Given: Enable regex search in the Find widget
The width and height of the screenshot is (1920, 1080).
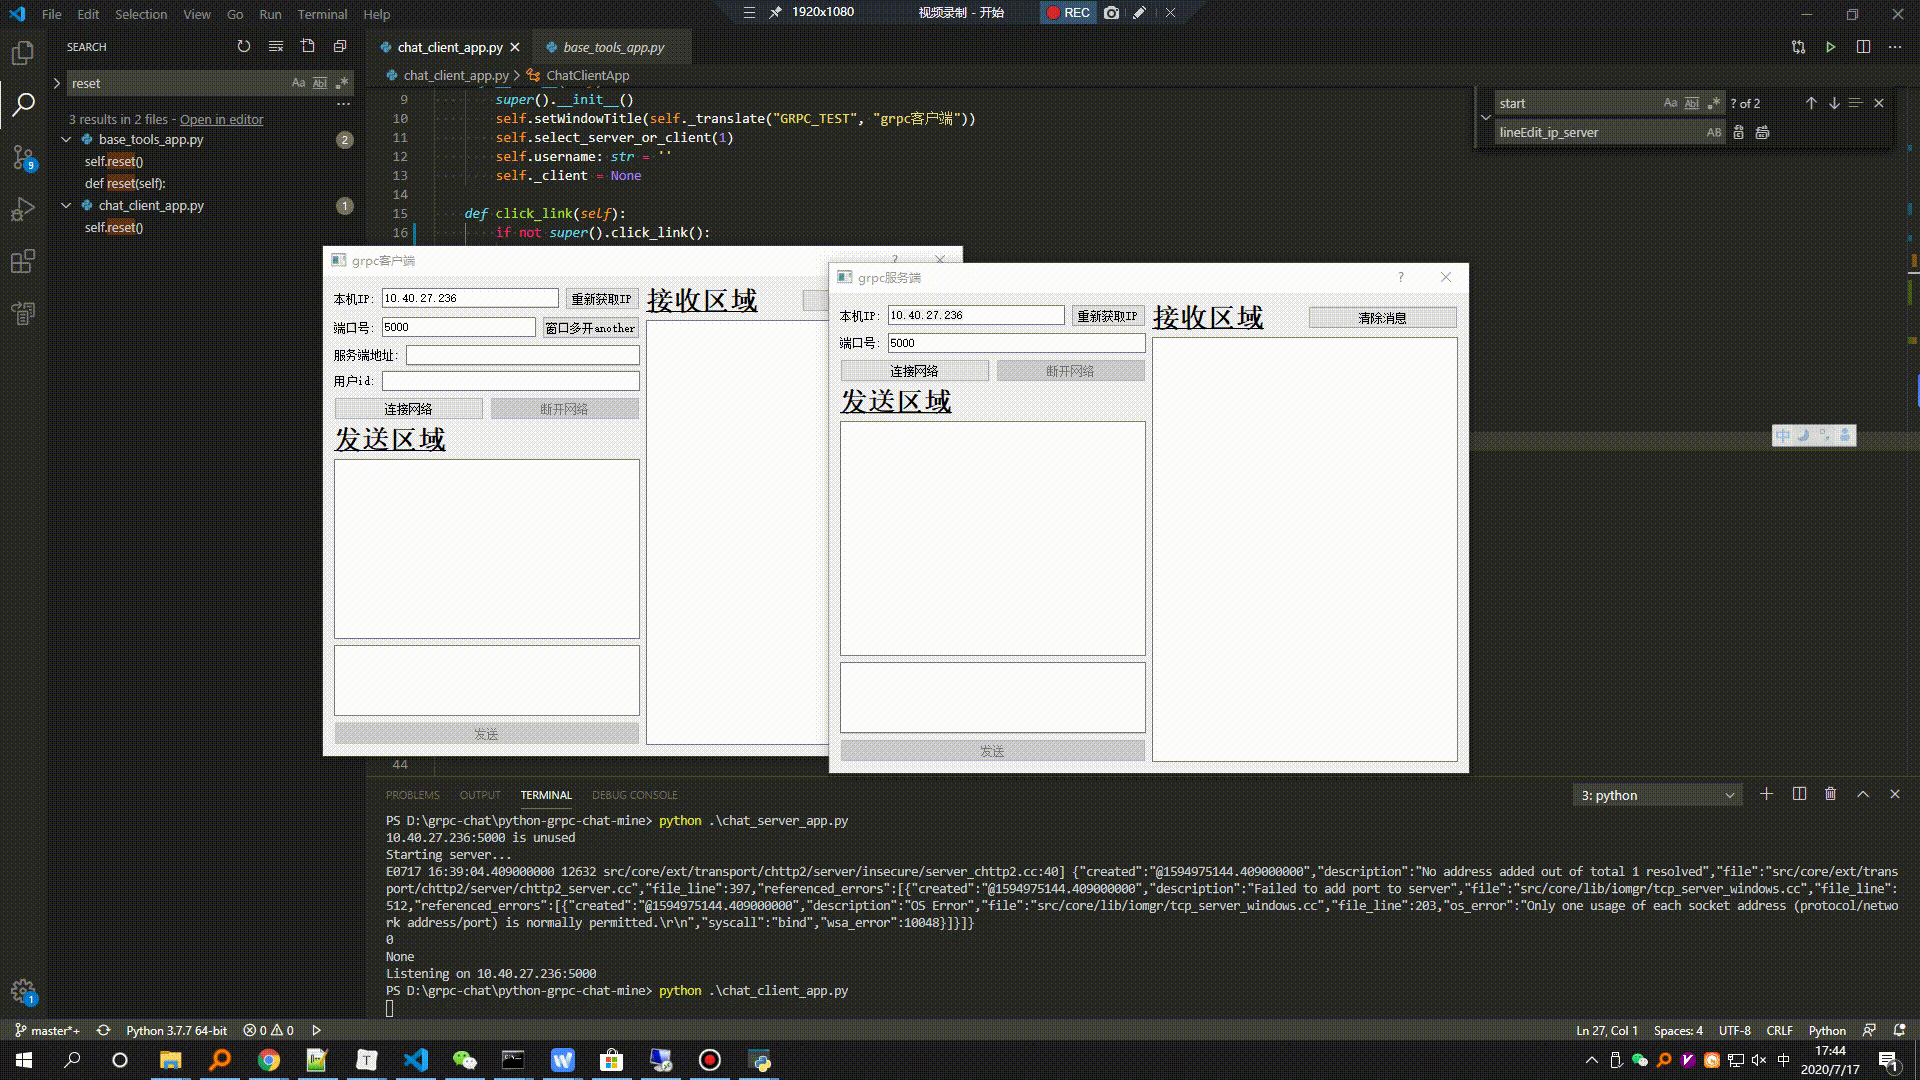Looking at the screenshot, I should [1714, 103].
